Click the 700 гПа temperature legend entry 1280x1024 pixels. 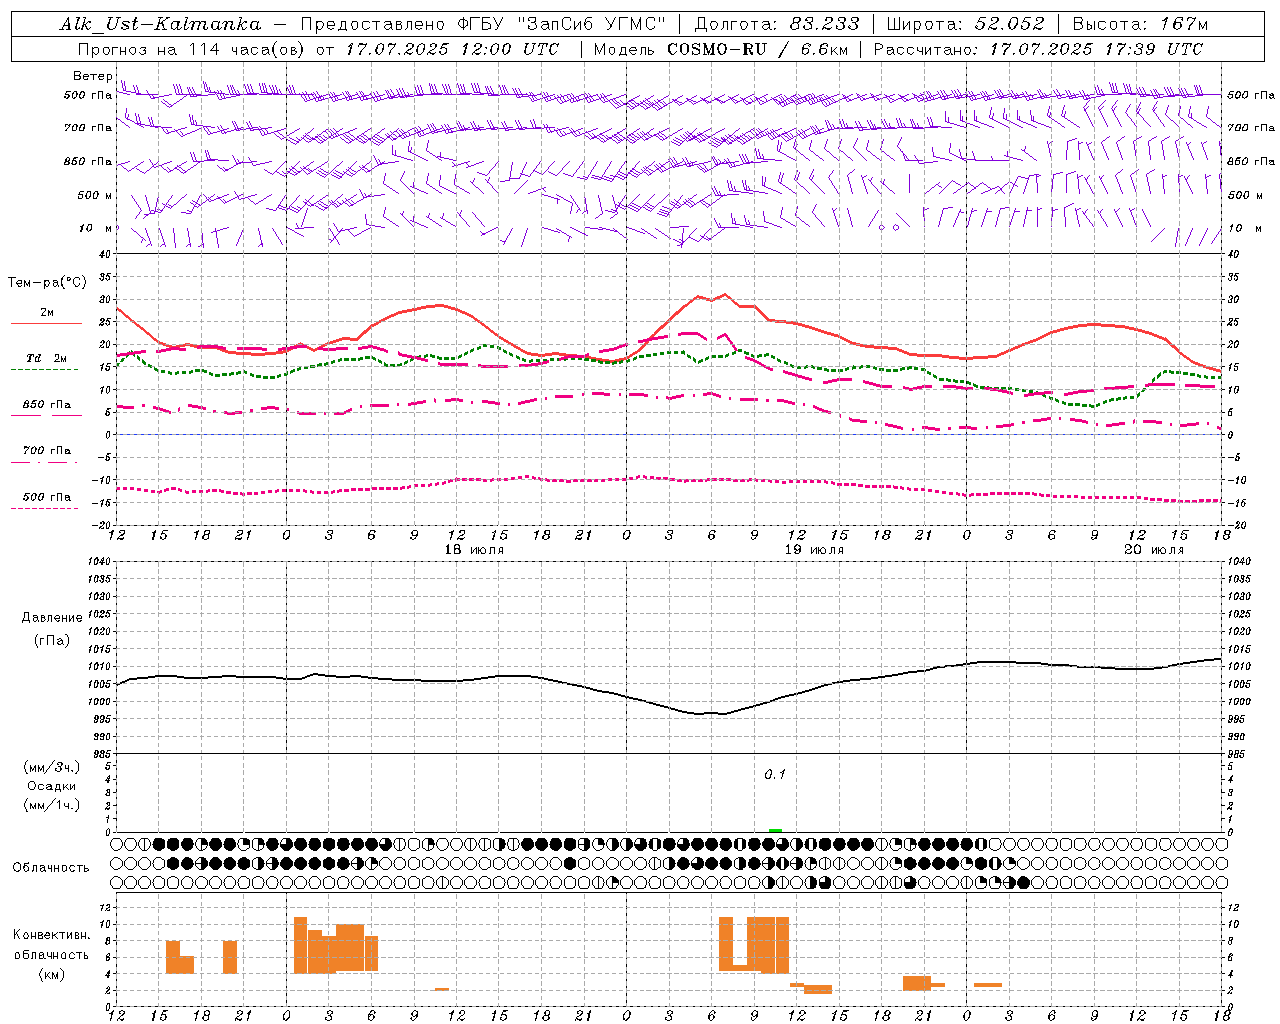tap(46, 451)
